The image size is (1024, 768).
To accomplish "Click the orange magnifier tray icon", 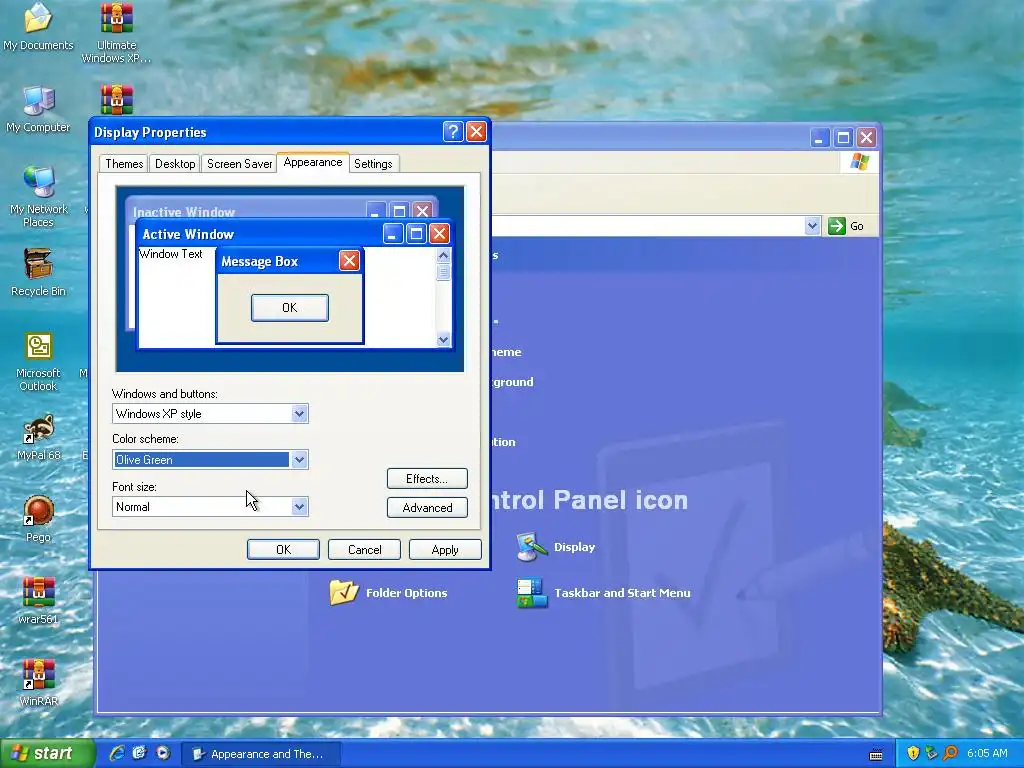I will (950, 754).
